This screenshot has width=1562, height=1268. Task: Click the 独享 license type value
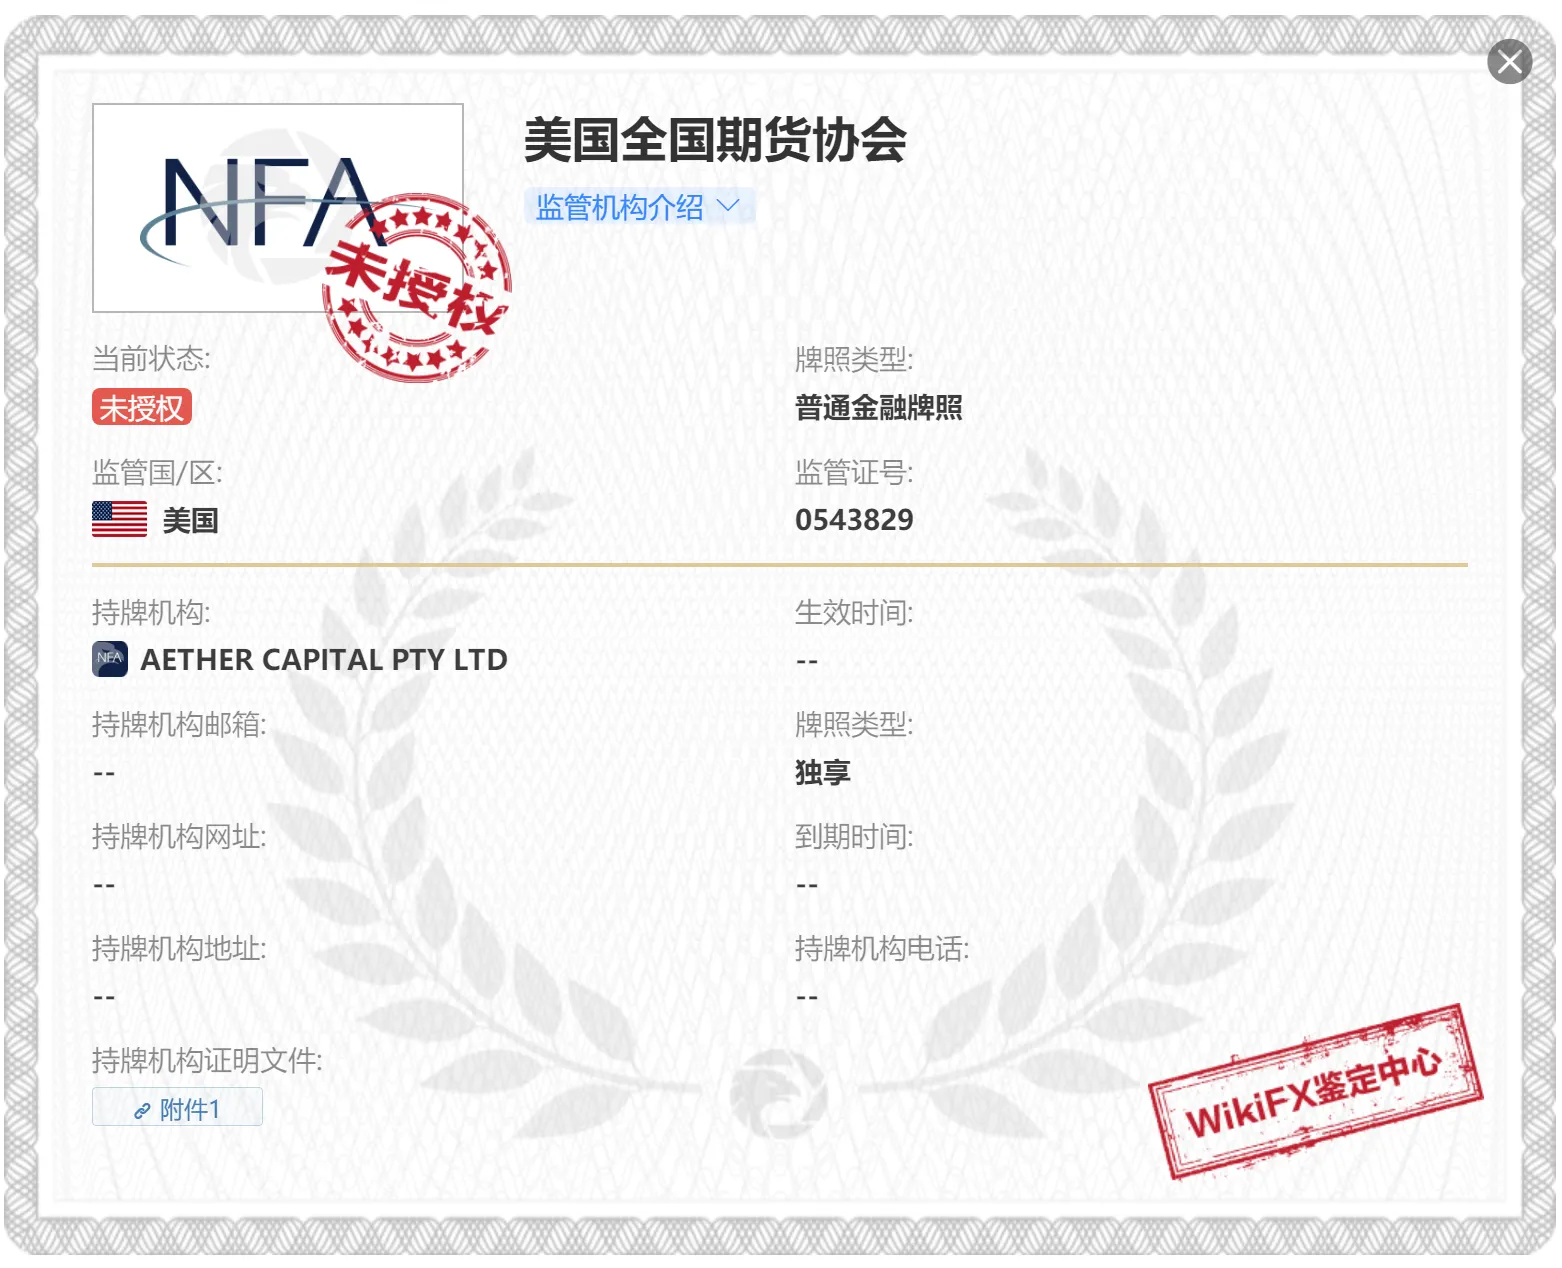823,772
